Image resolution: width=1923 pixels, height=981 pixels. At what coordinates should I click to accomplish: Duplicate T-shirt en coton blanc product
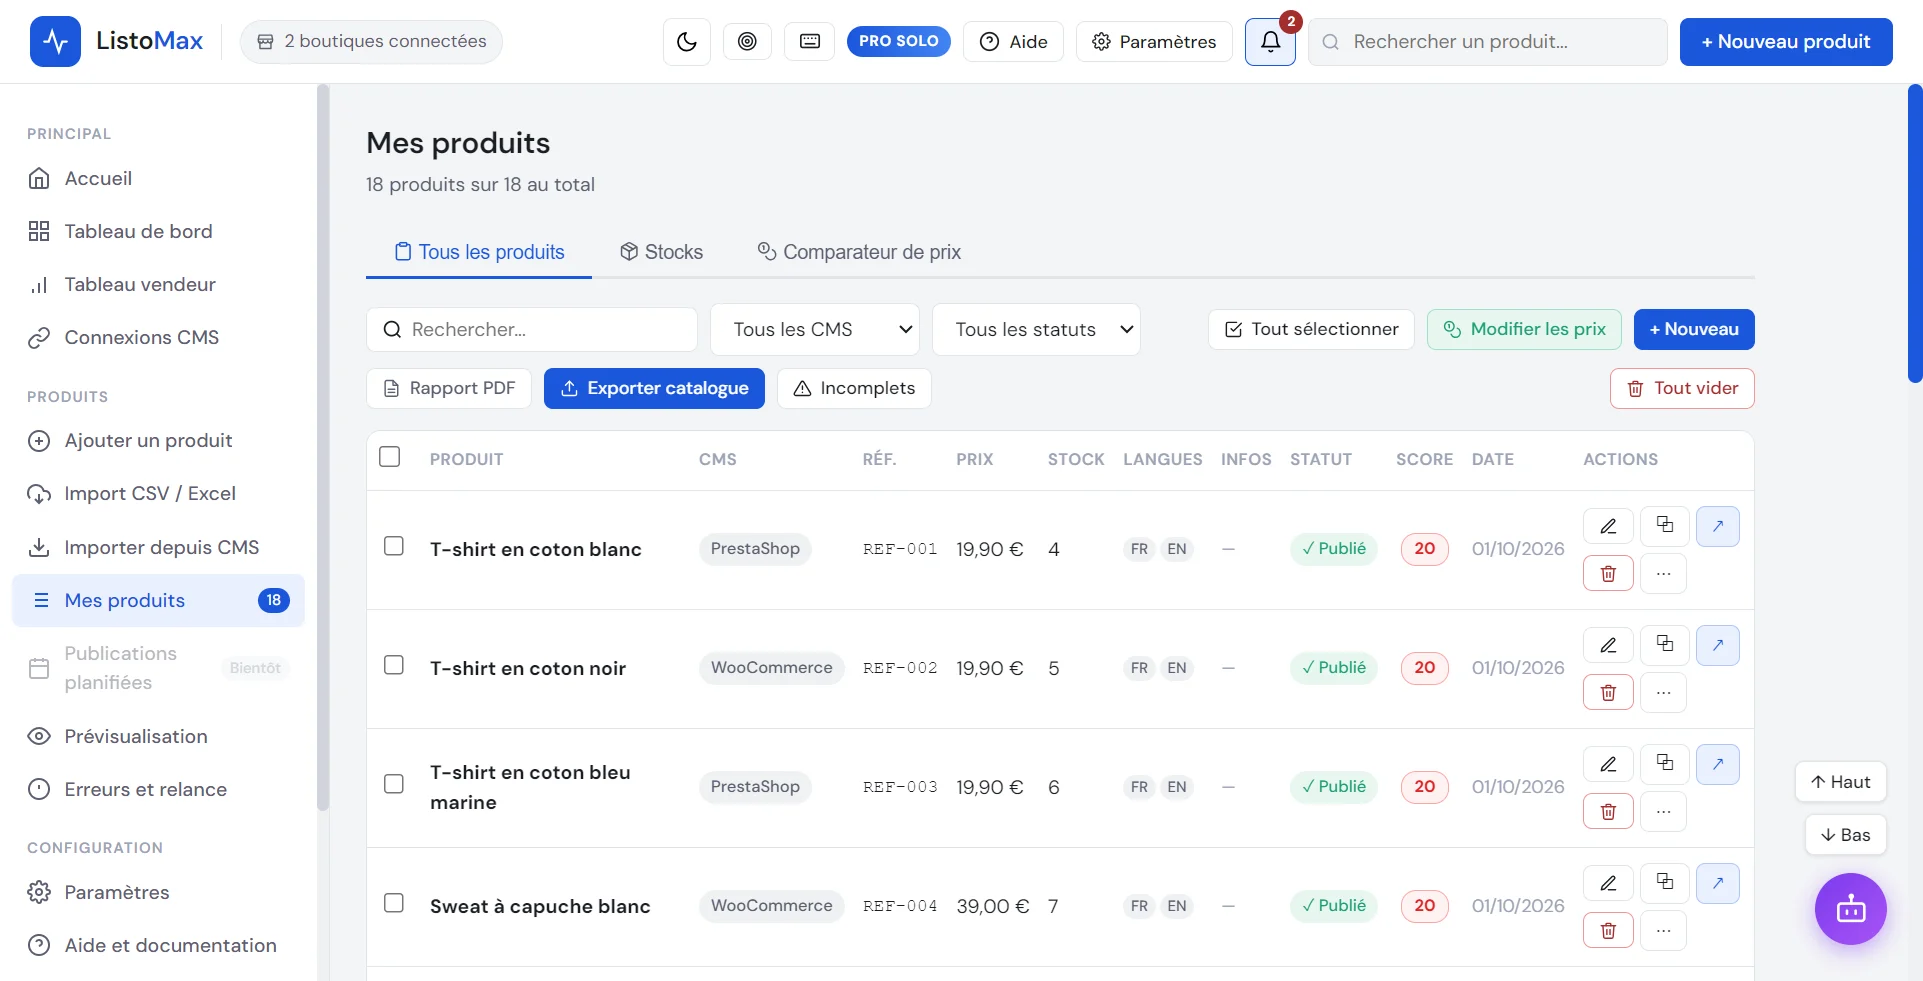click(x=1664, y=526)
